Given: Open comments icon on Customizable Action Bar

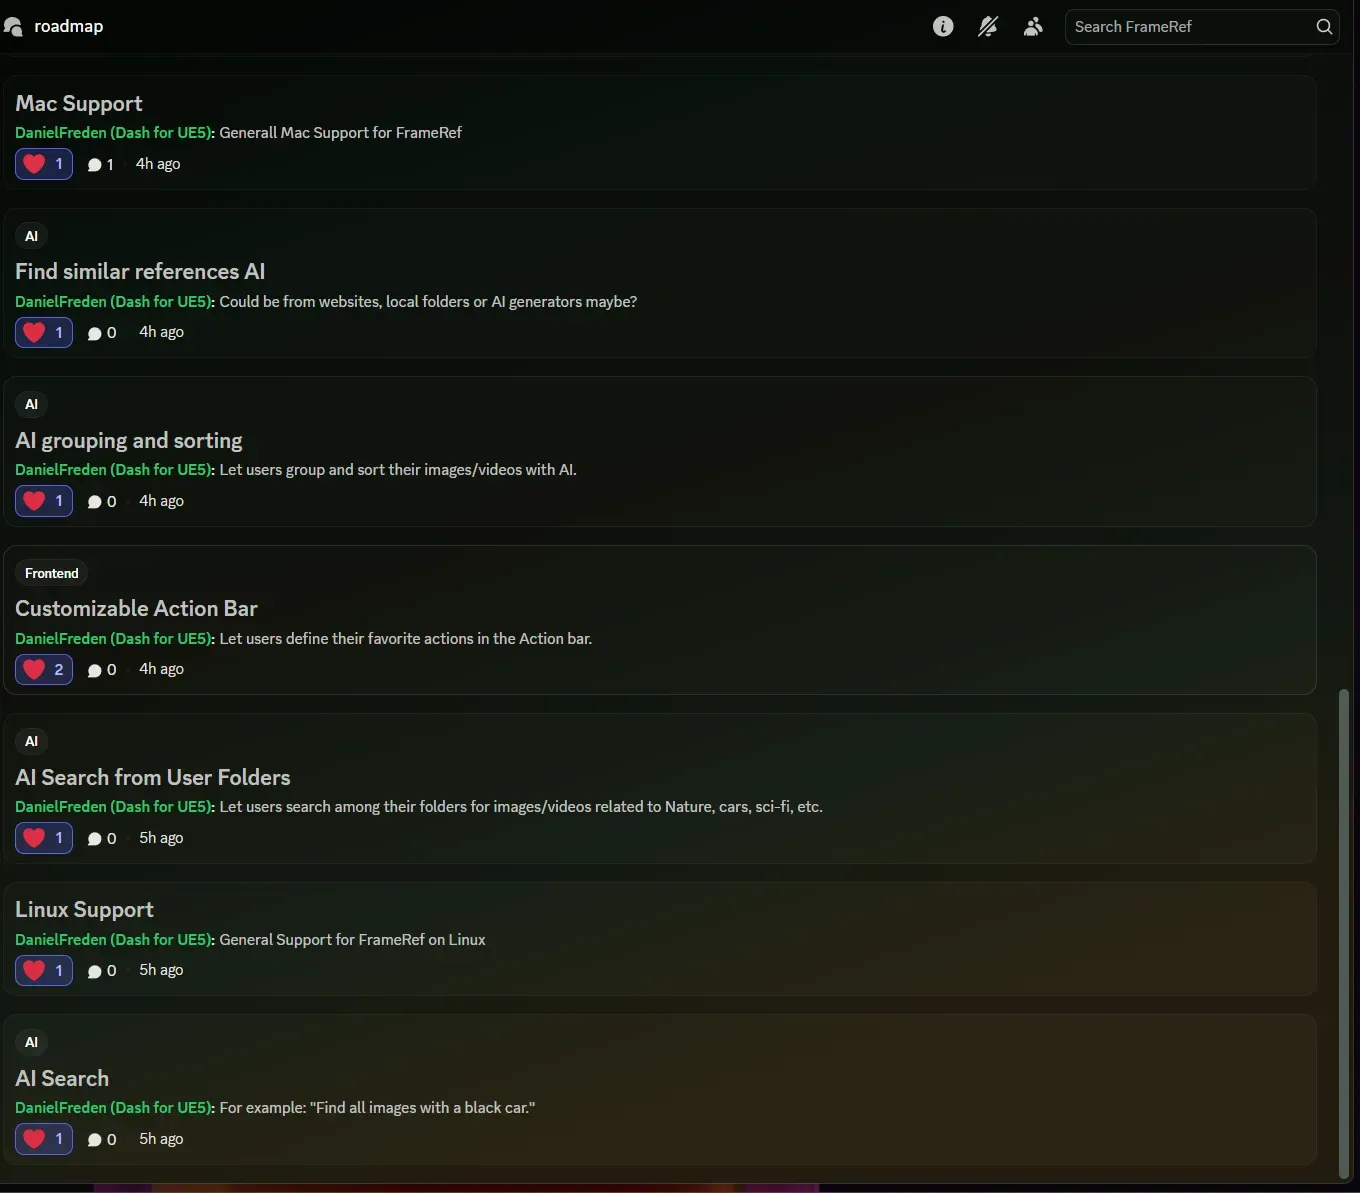Looking at the screenshot, I should [x=95, y=670].
